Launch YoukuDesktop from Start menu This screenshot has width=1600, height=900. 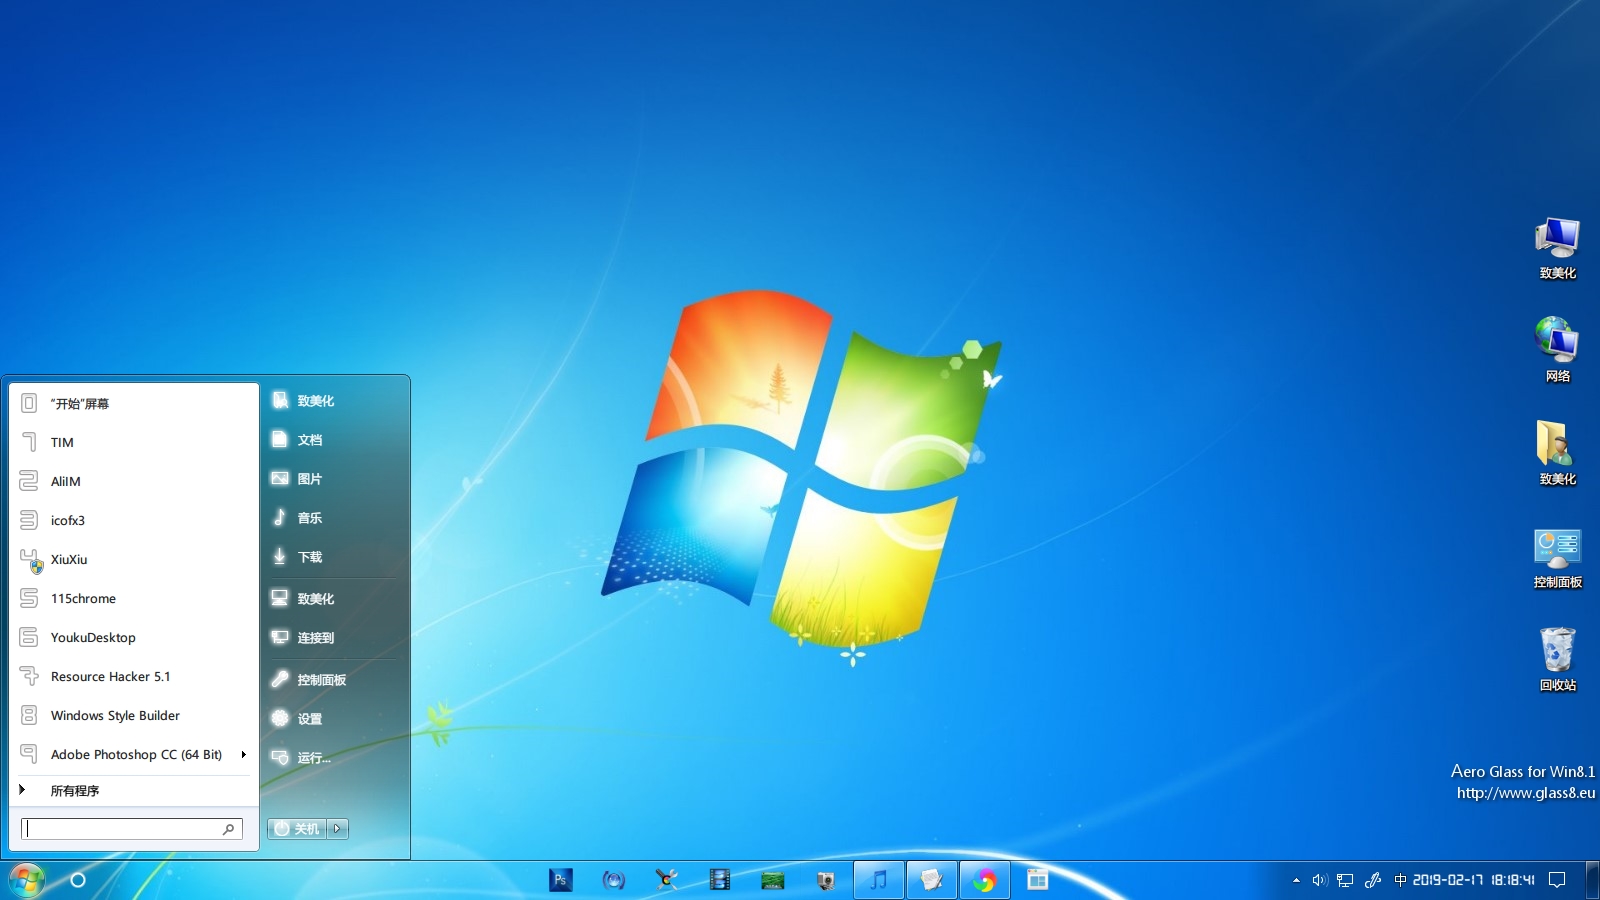point(134,637)
